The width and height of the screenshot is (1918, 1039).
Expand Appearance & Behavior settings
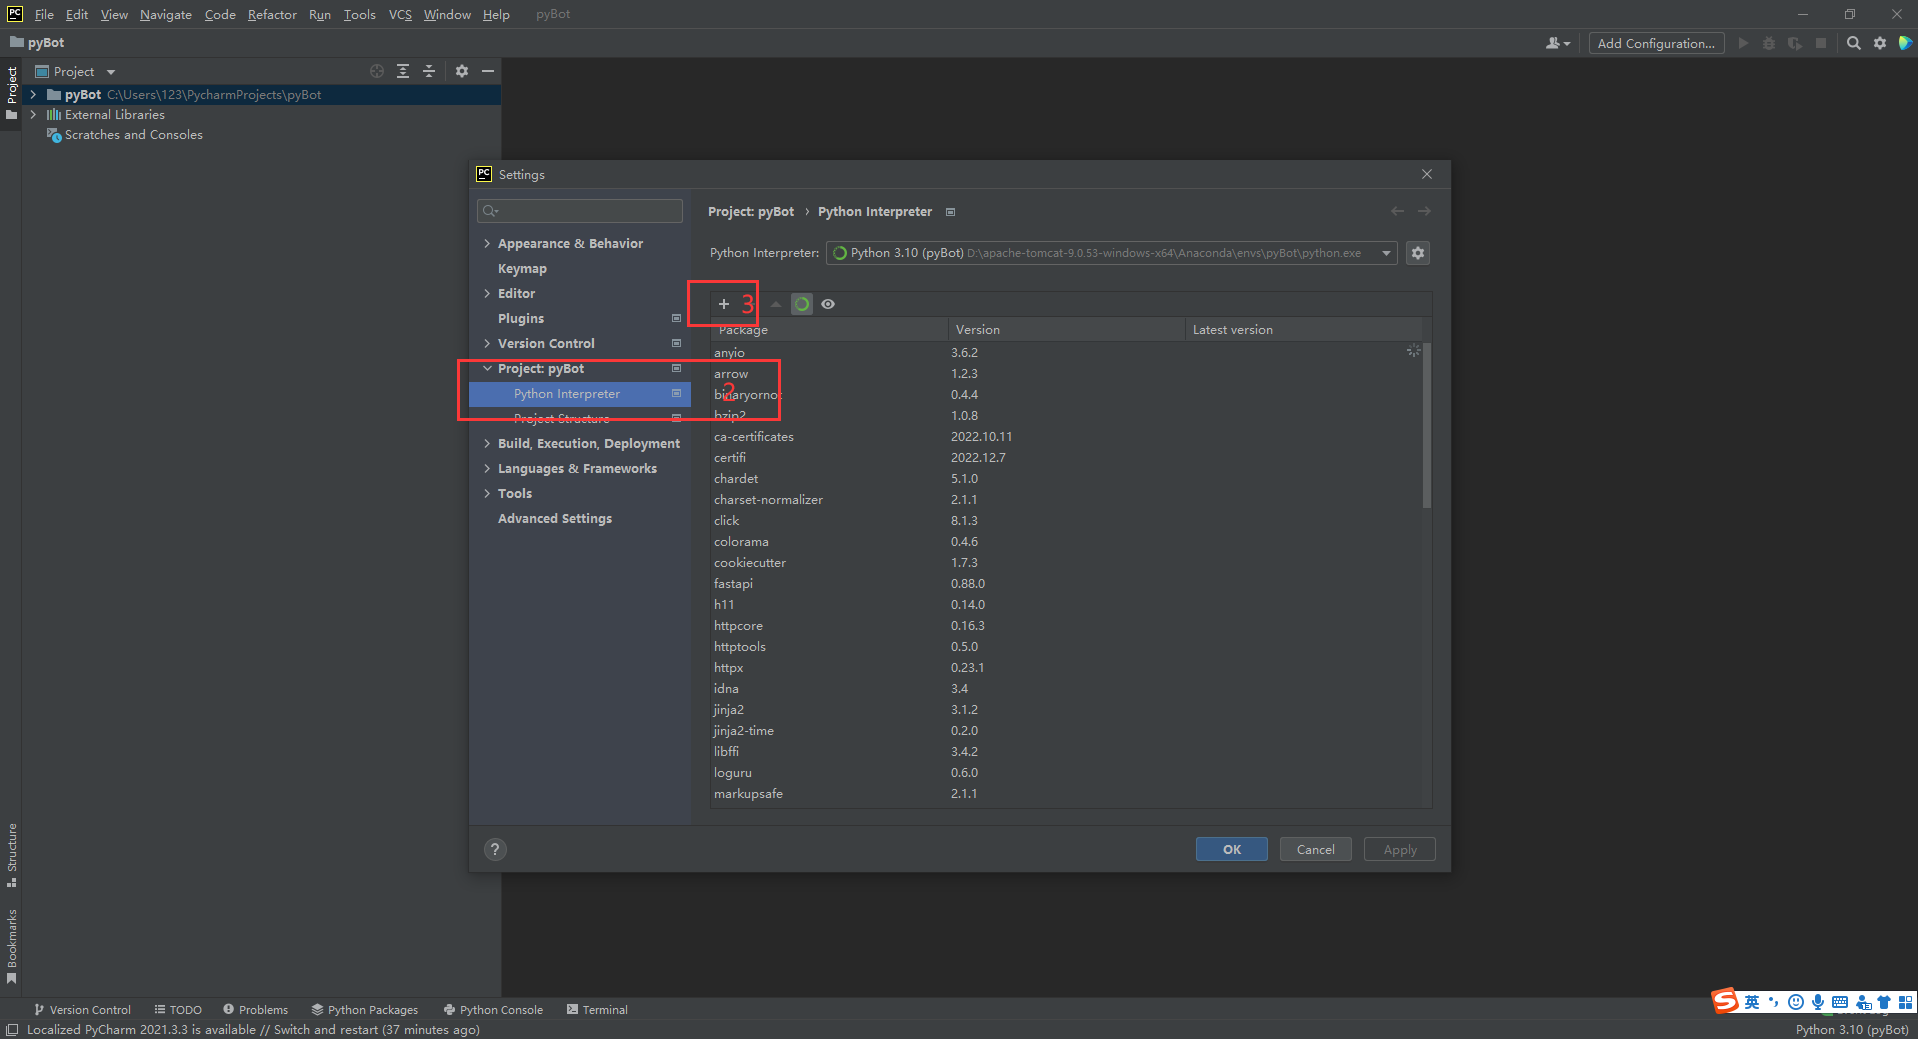tap(487, 244)
